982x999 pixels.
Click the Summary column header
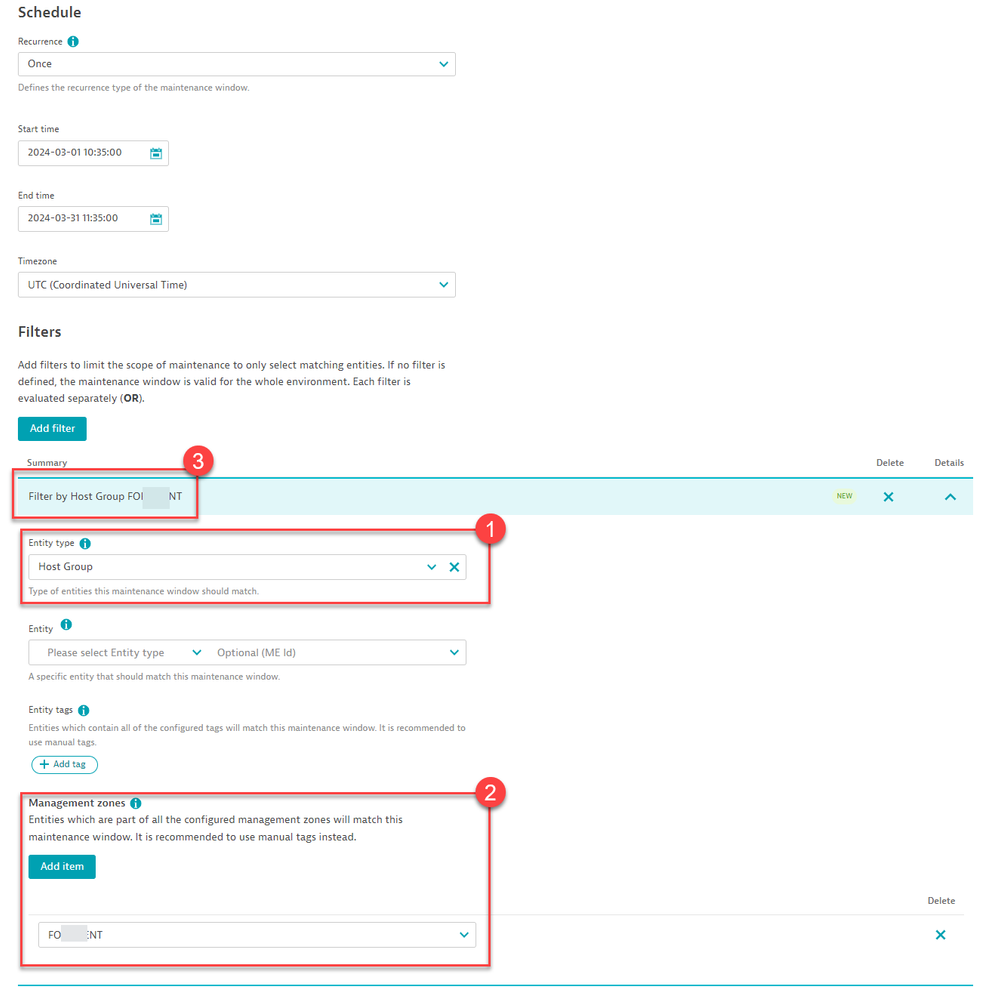(47, 463)
